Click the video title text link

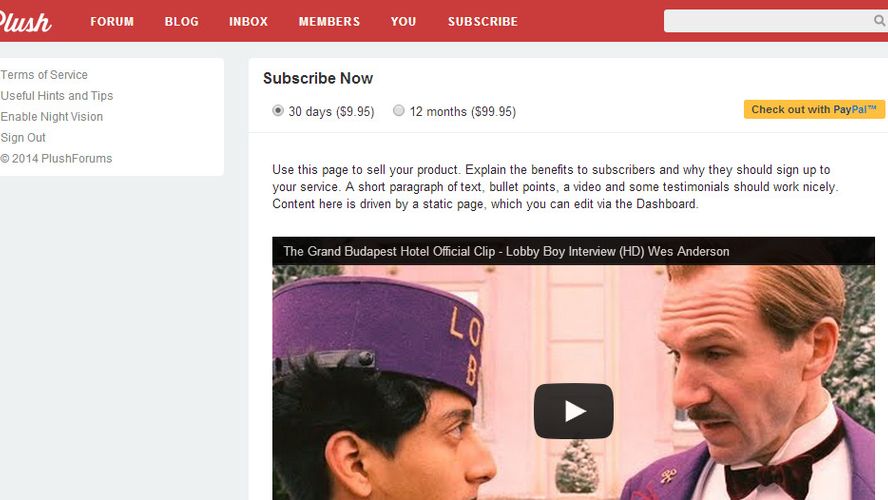pos(506,251)
